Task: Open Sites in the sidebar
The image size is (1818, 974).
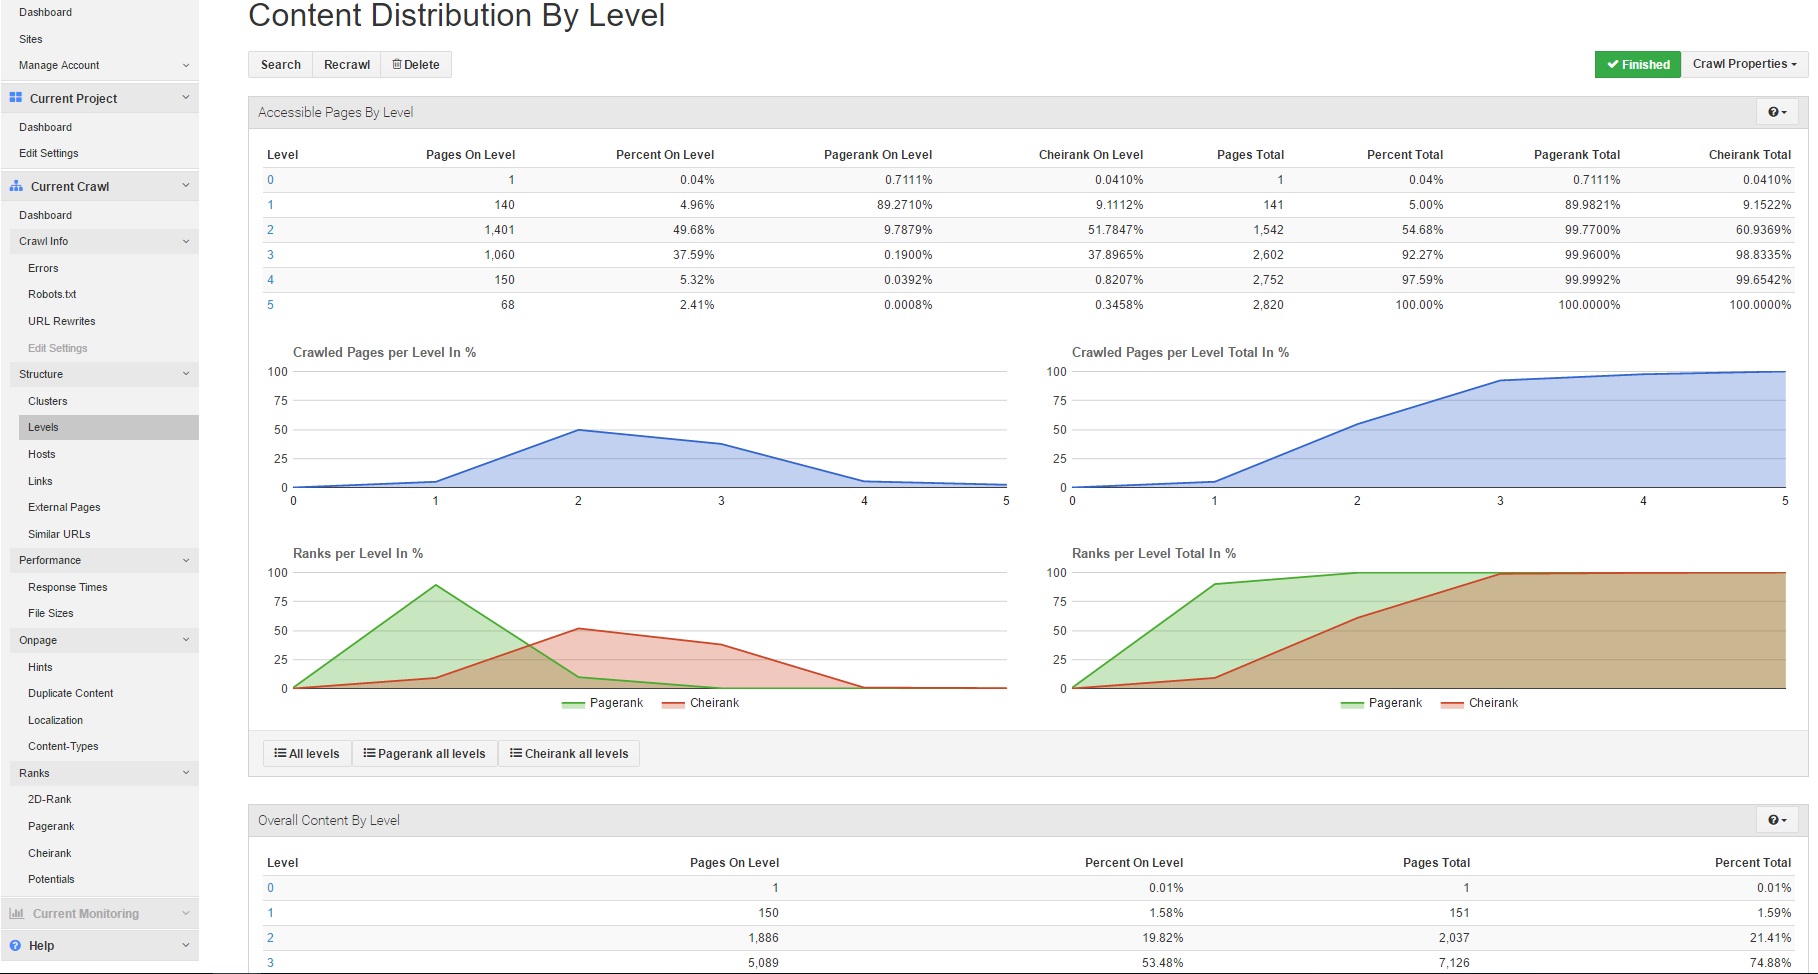Action: (31, 39)
